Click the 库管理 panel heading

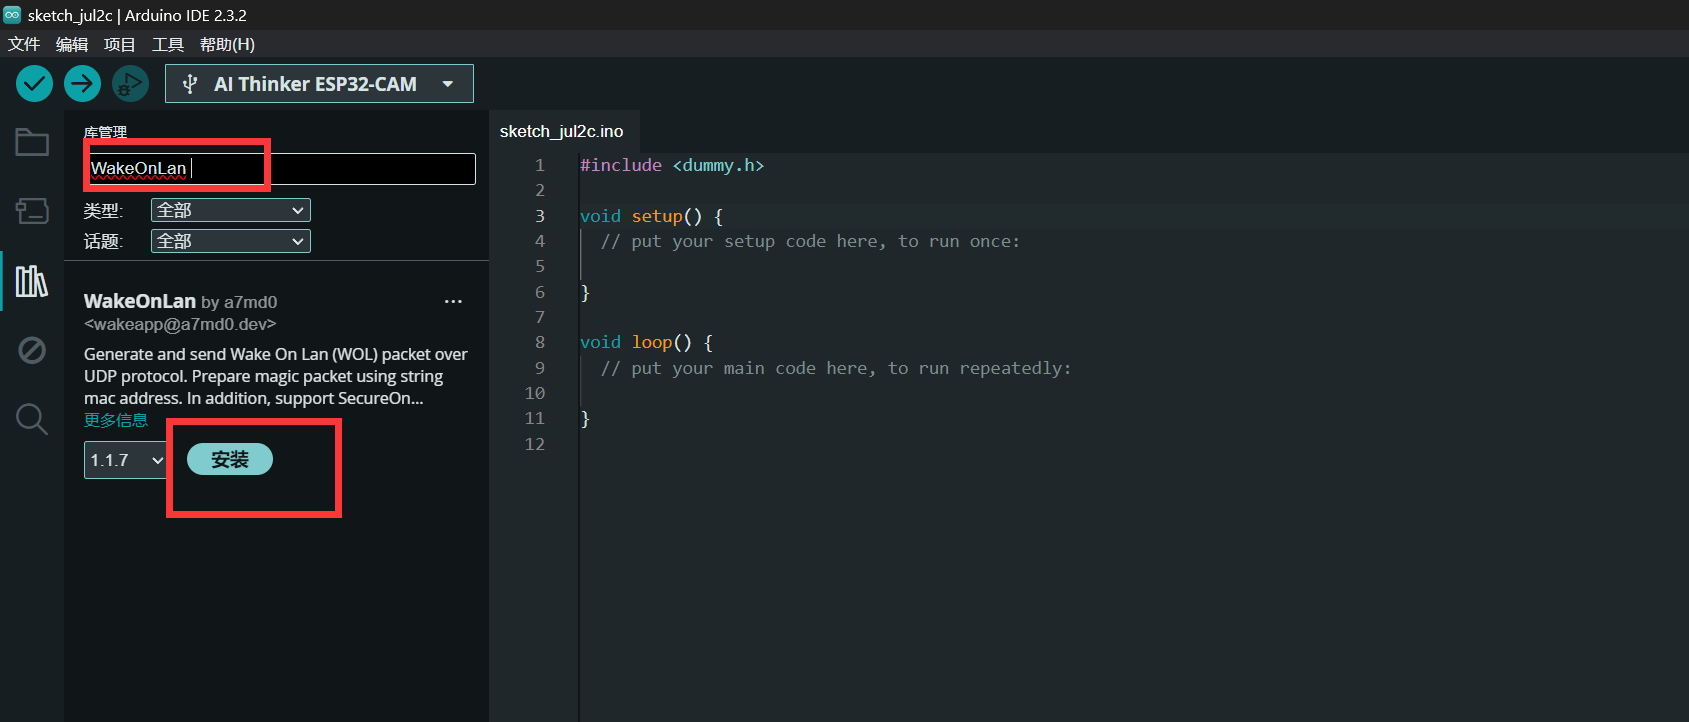[105, 132]
